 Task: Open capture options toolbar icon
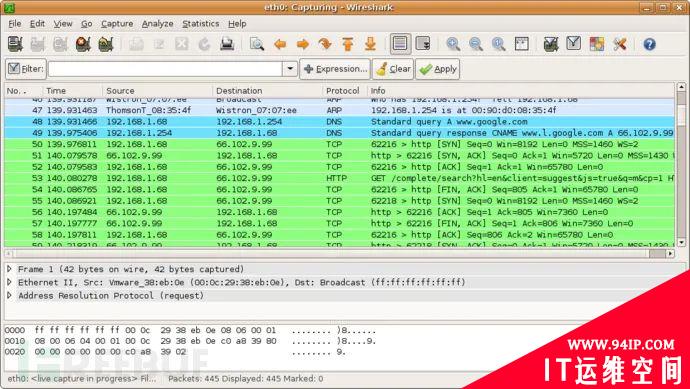tap(38, 44)
